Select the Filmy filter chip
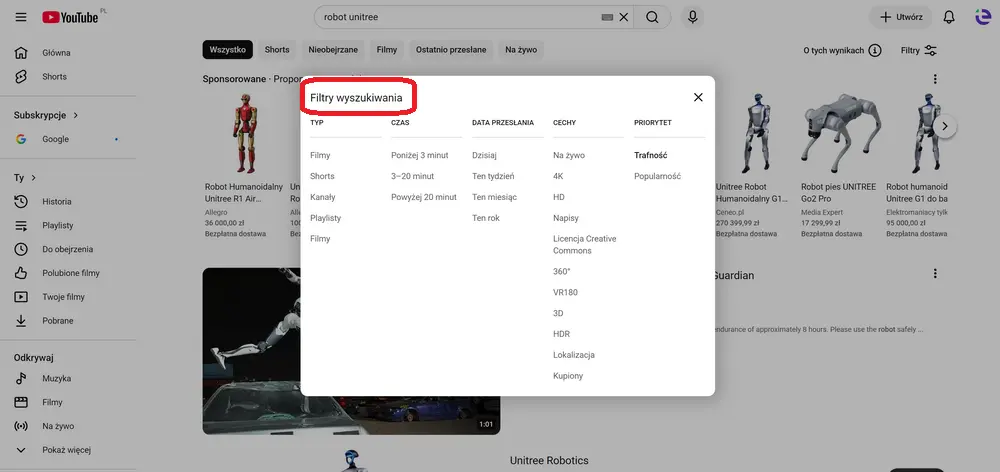The width and height of the screenshot is (1000, 472). (386, 50)
